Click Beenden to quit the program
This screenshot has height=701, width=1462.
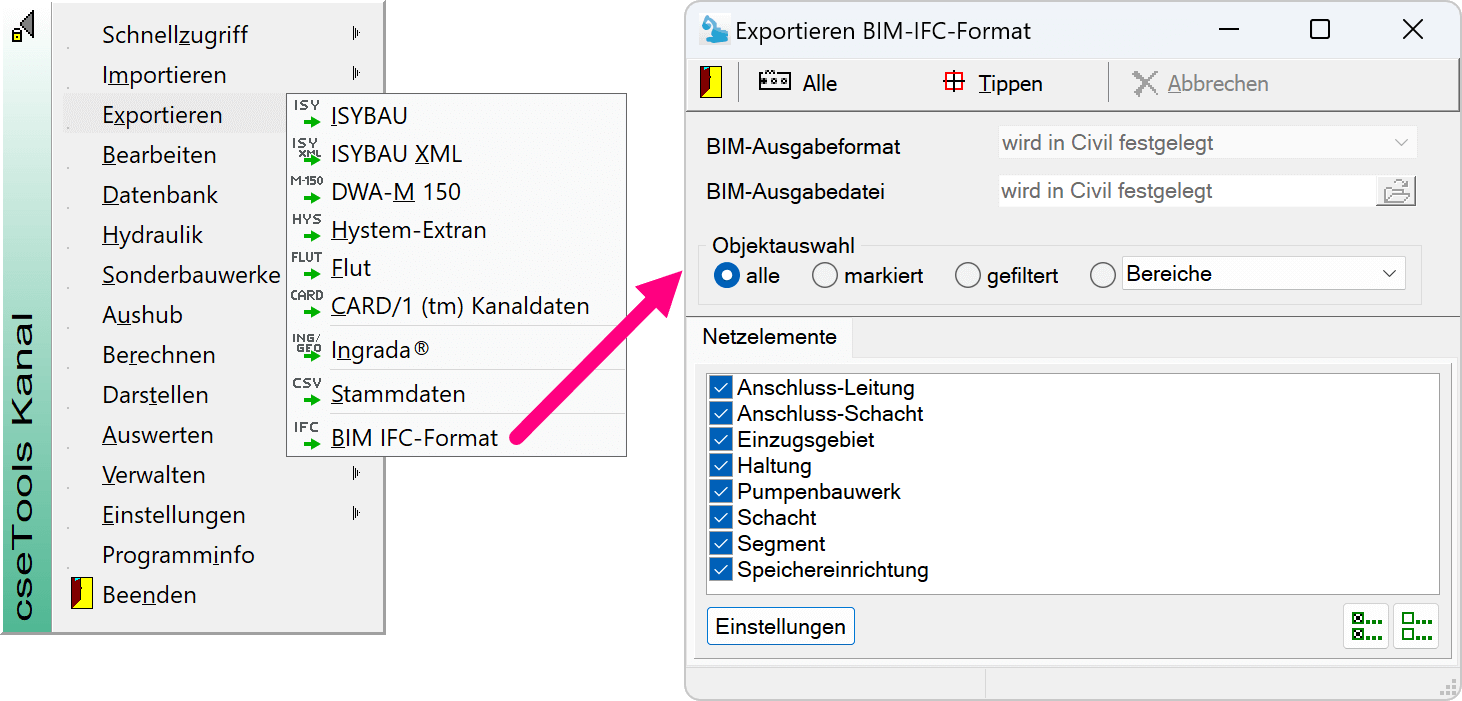(x=149, y=595)
